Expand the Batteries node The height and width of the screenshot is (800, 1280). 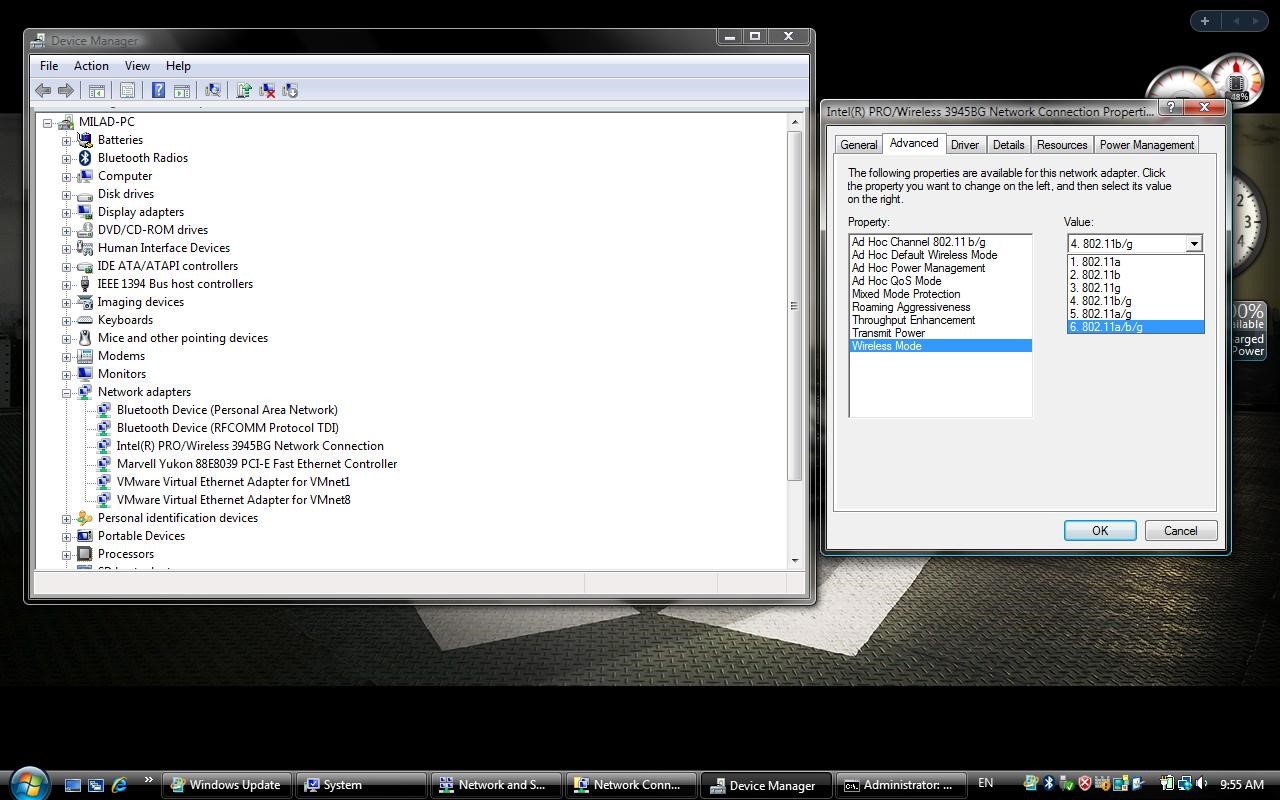[66, 140]
